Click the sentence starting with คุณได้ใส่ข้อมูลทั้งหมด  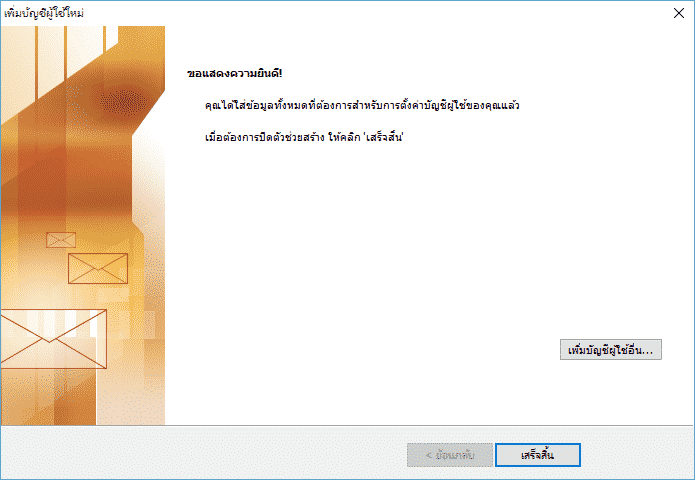point(362,105)
